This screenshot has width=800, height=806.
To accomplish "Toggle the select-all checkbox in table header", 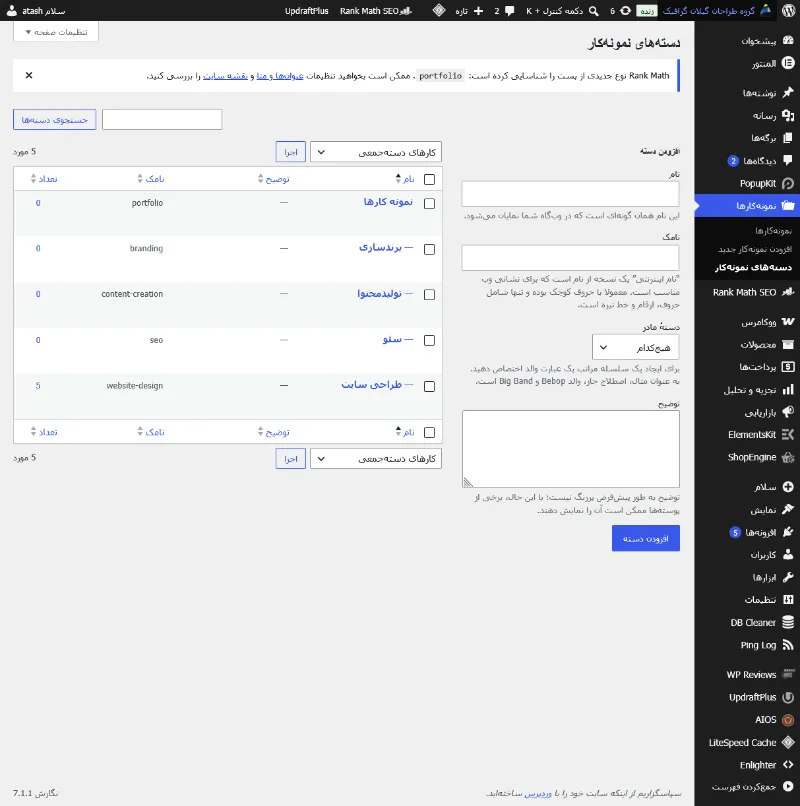I will tap(429, 179).
